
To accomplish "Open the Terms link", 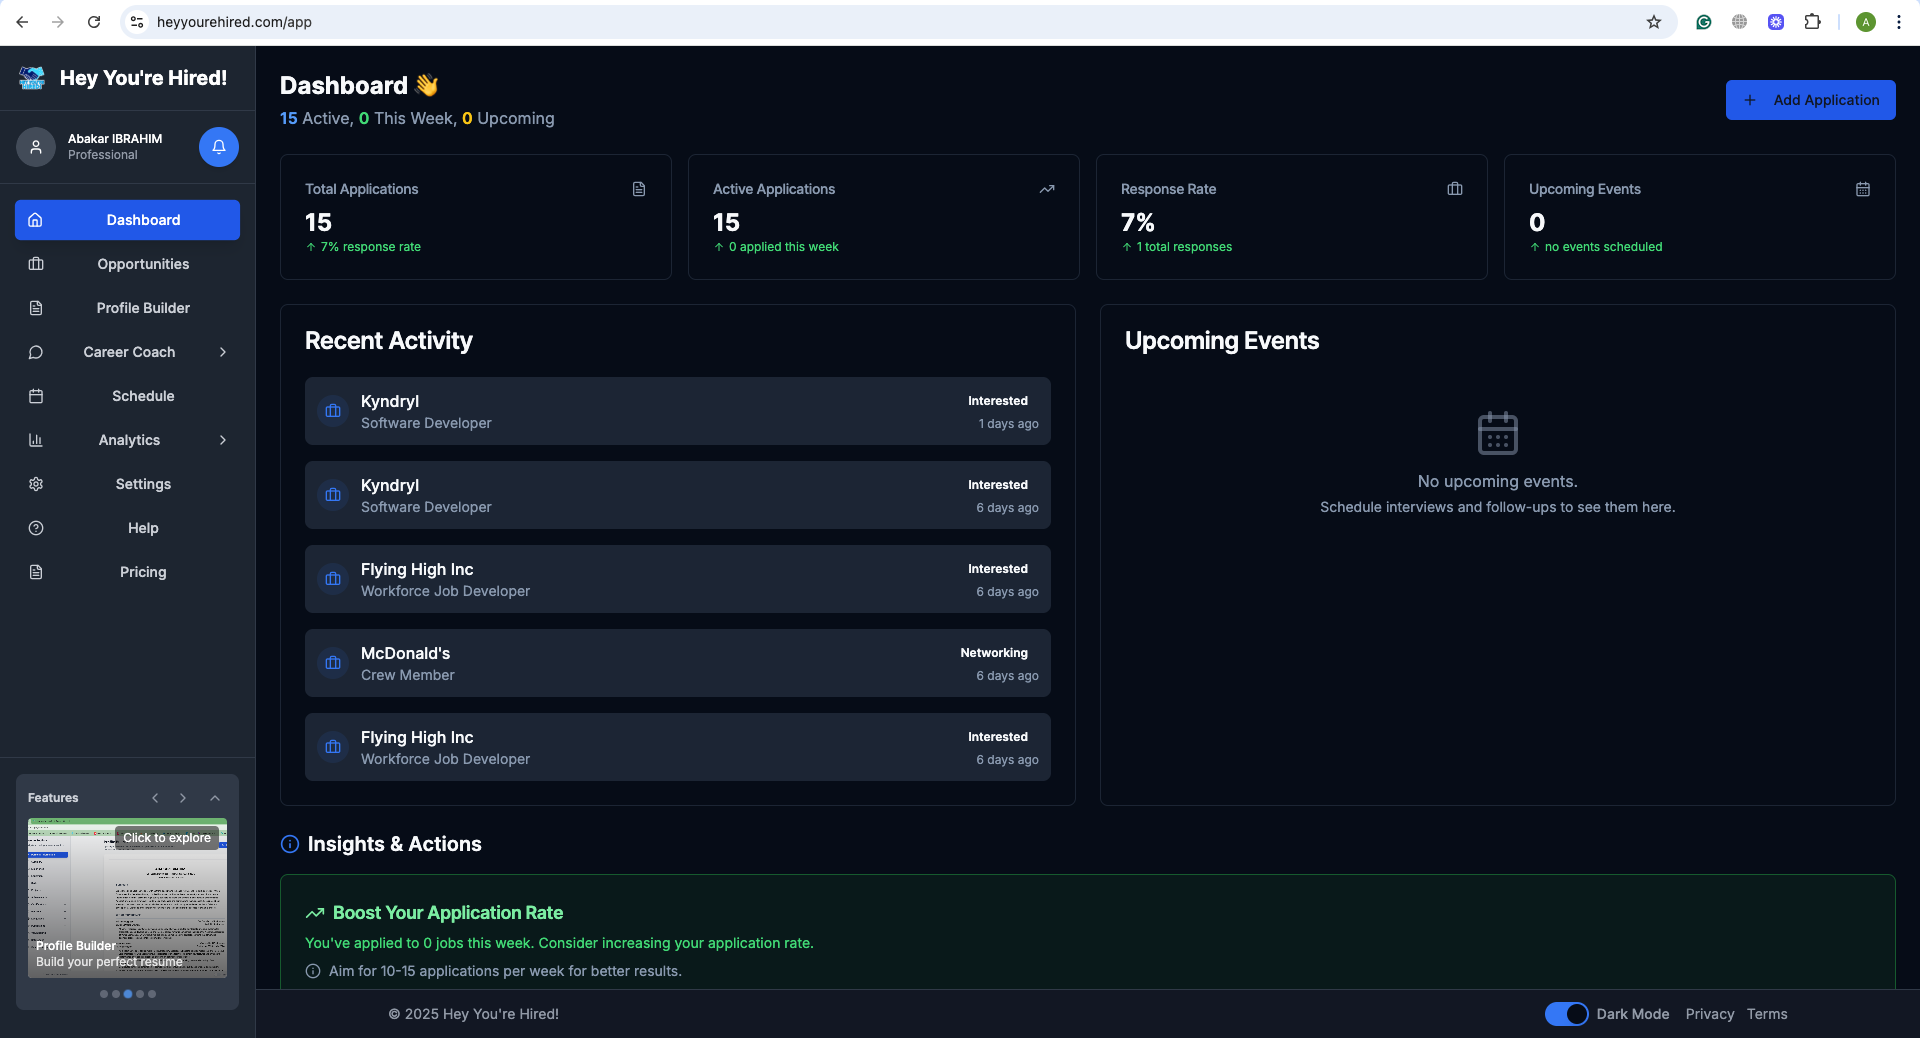I will pyautogui.click(x=1767, y=1014).
